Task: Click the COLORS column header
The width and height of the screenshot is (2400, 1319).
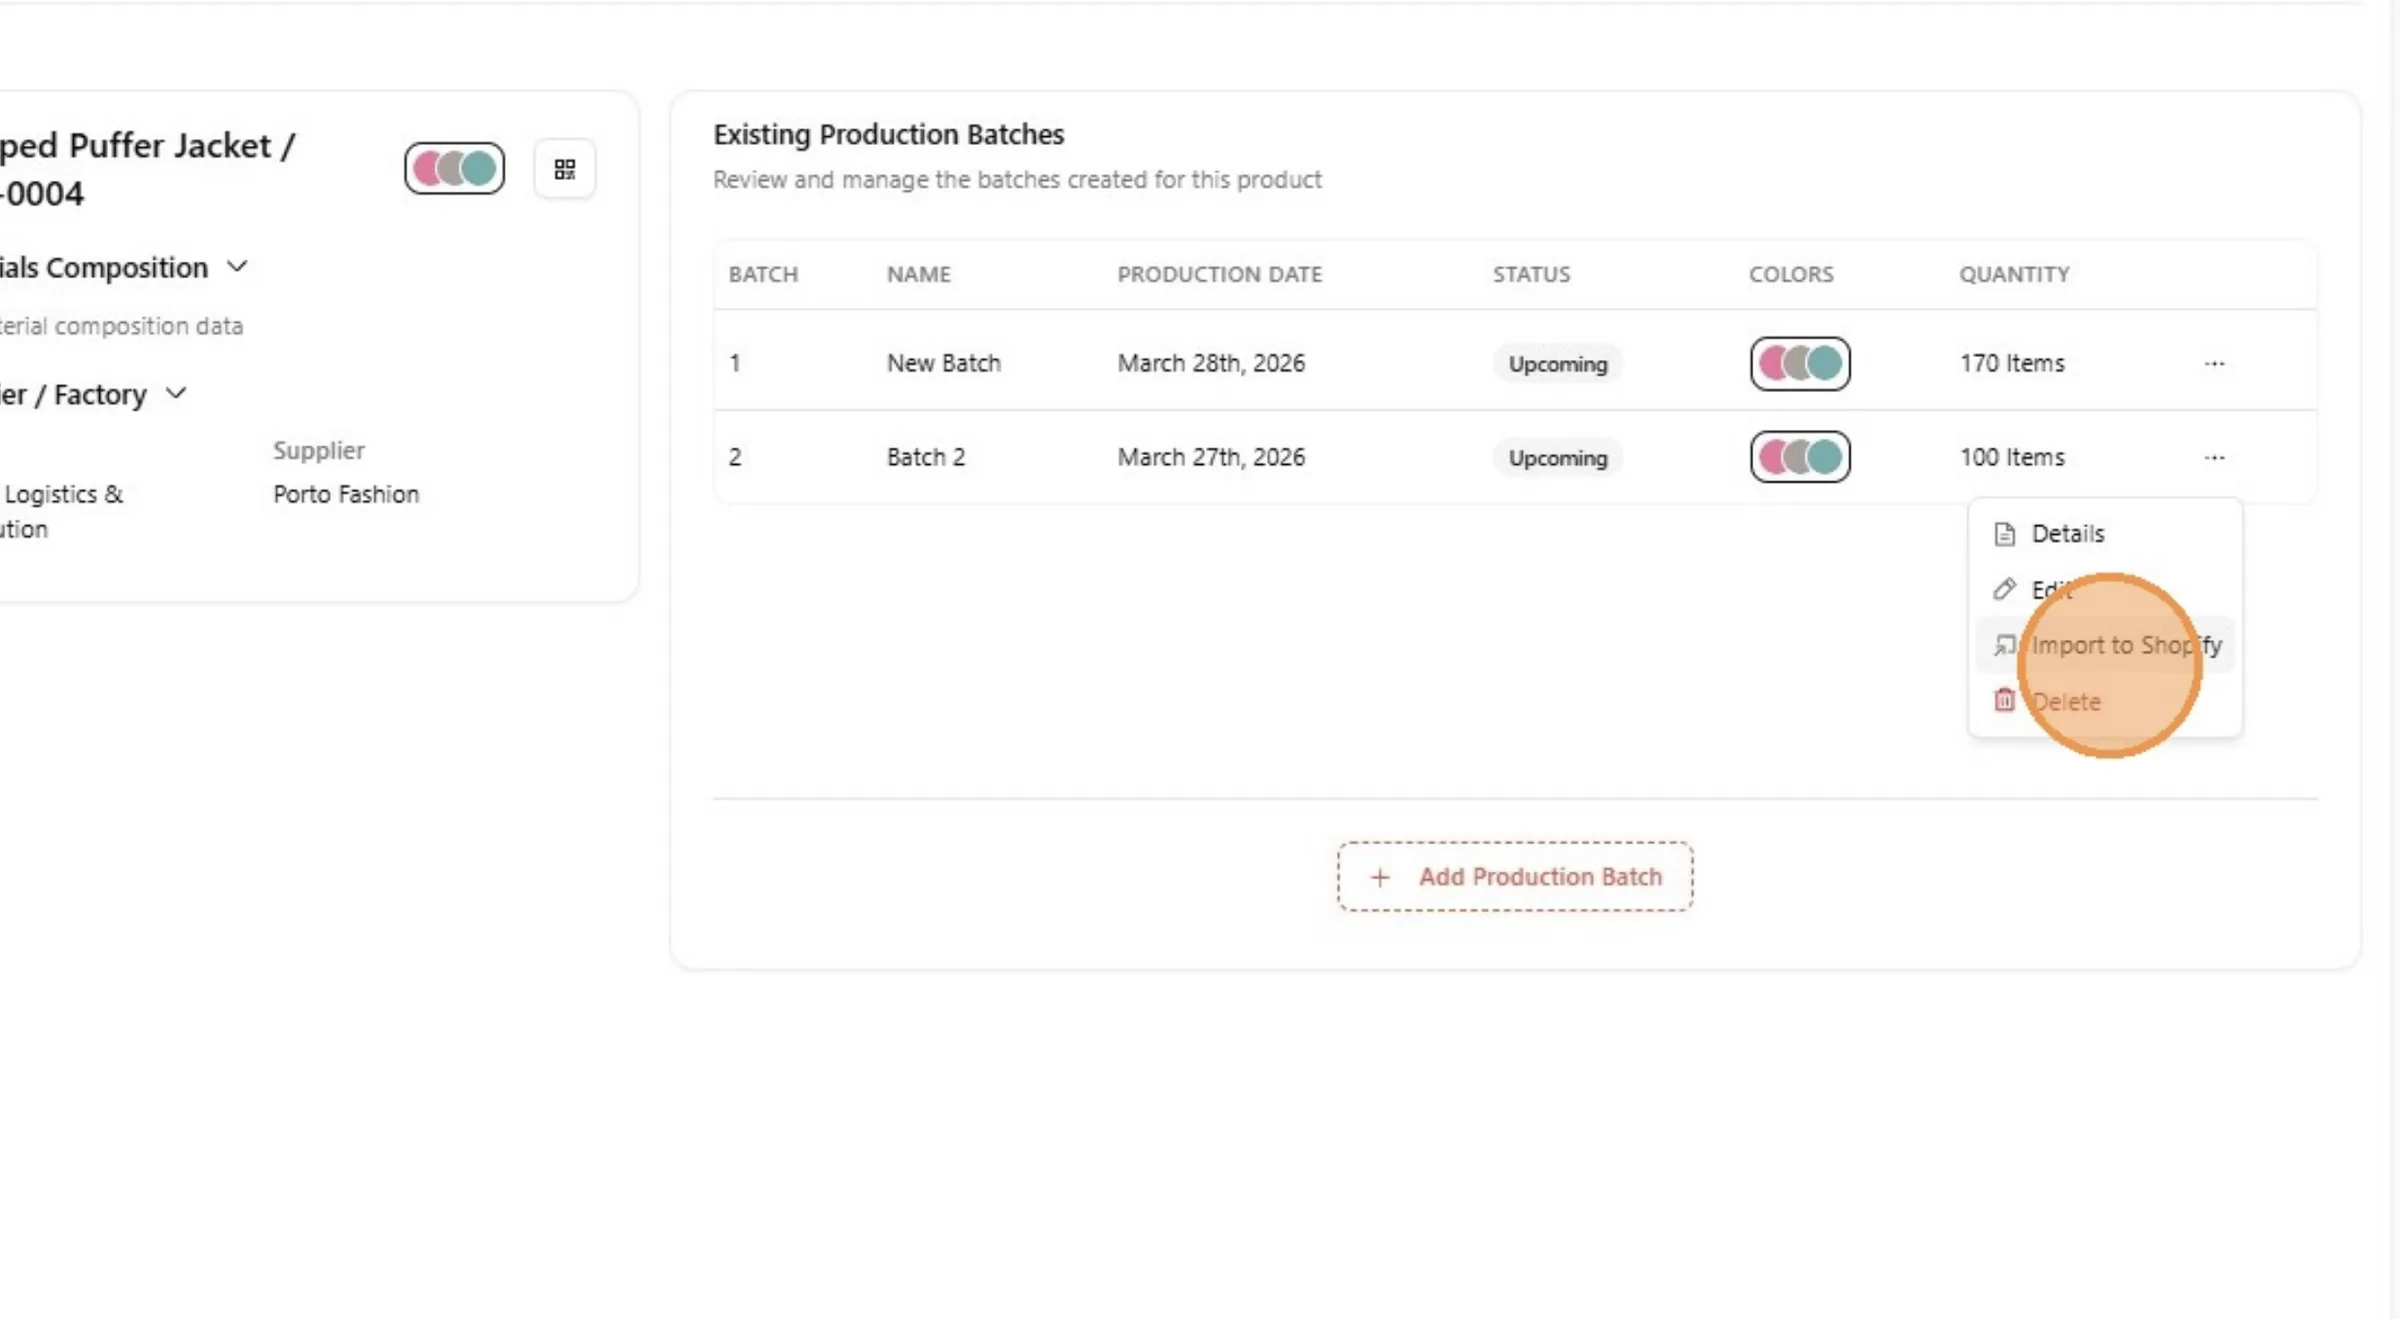Action: [x=1791, y=274]
